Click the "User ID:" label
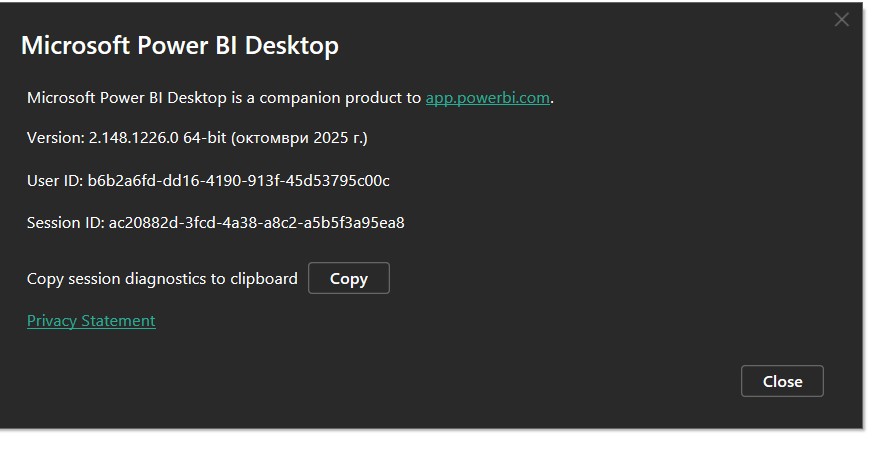 tap(55, 181)
